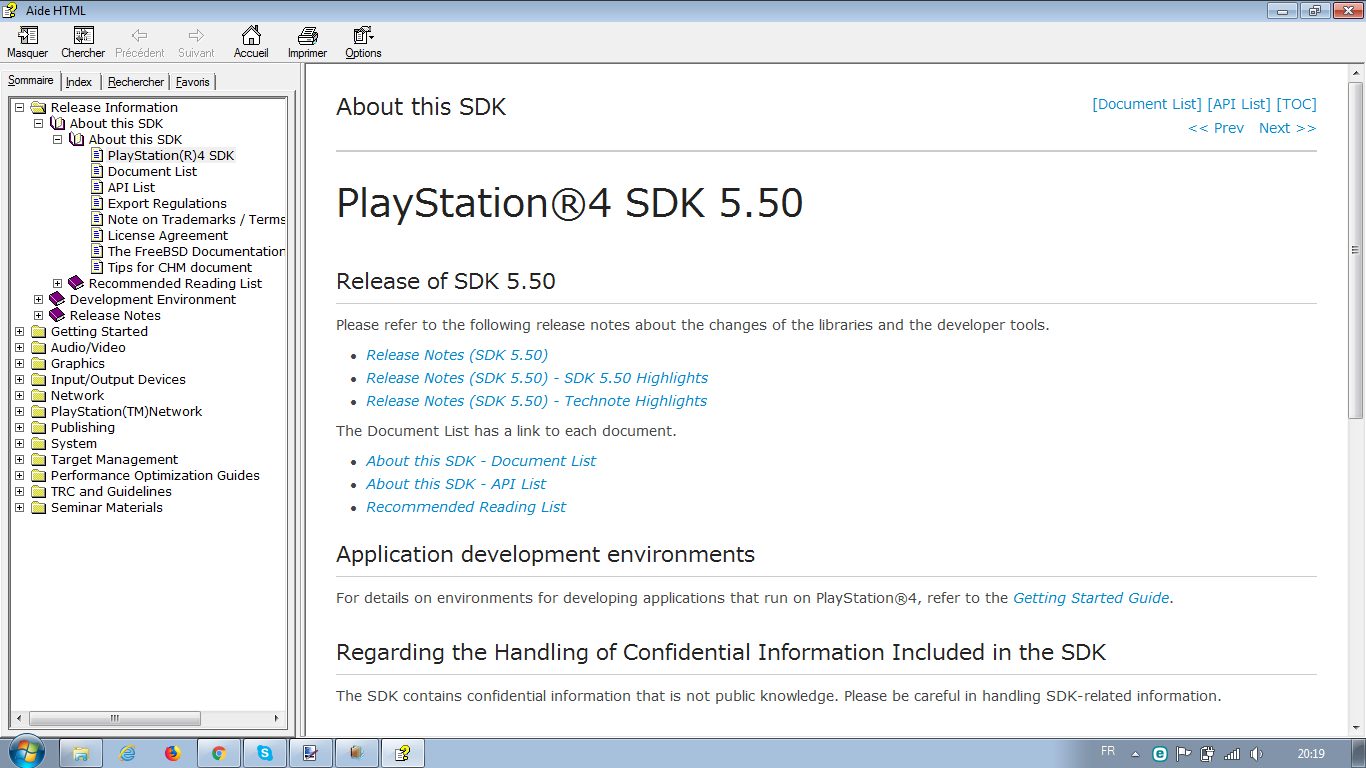Click the page icon beside API List
Screen dimensions: 1366x768
click(97, 187)
